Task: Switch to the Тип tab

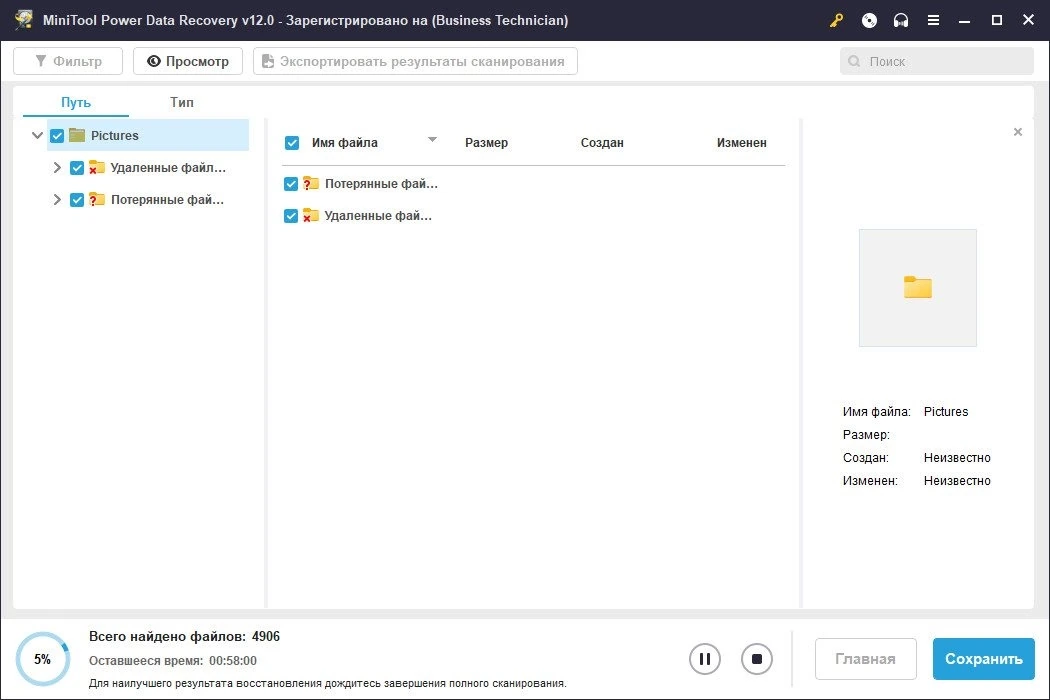Action: (x=181, y=102)
